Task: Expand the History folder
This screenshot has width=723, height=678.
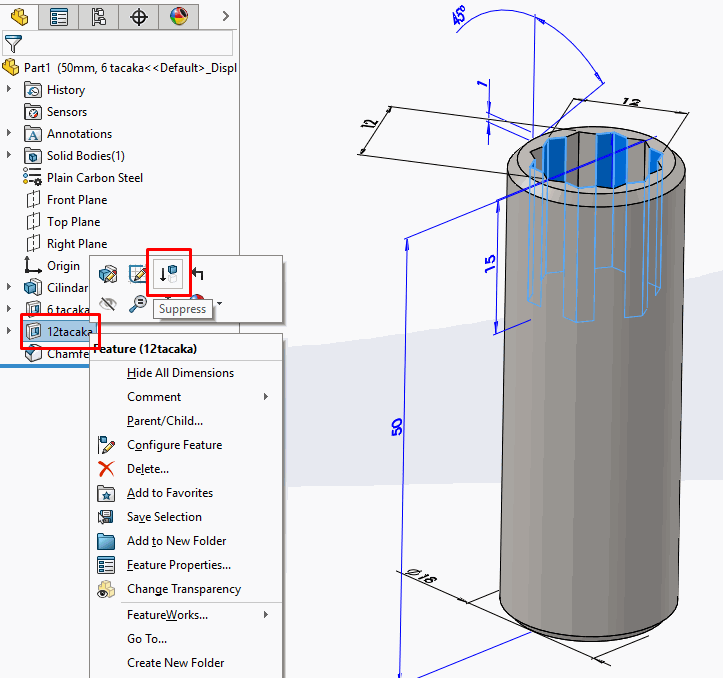Action: [x=9, y=90]
